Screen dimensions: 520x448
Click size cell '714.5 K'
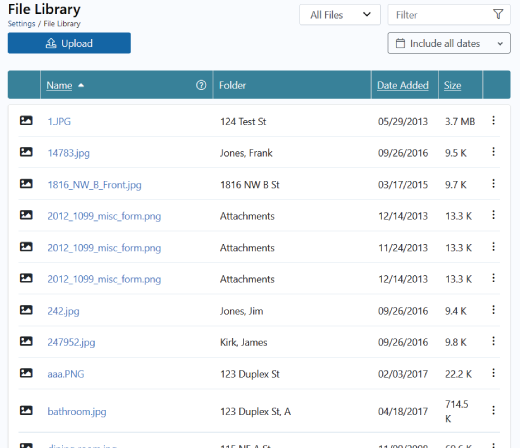click(457, 411)
